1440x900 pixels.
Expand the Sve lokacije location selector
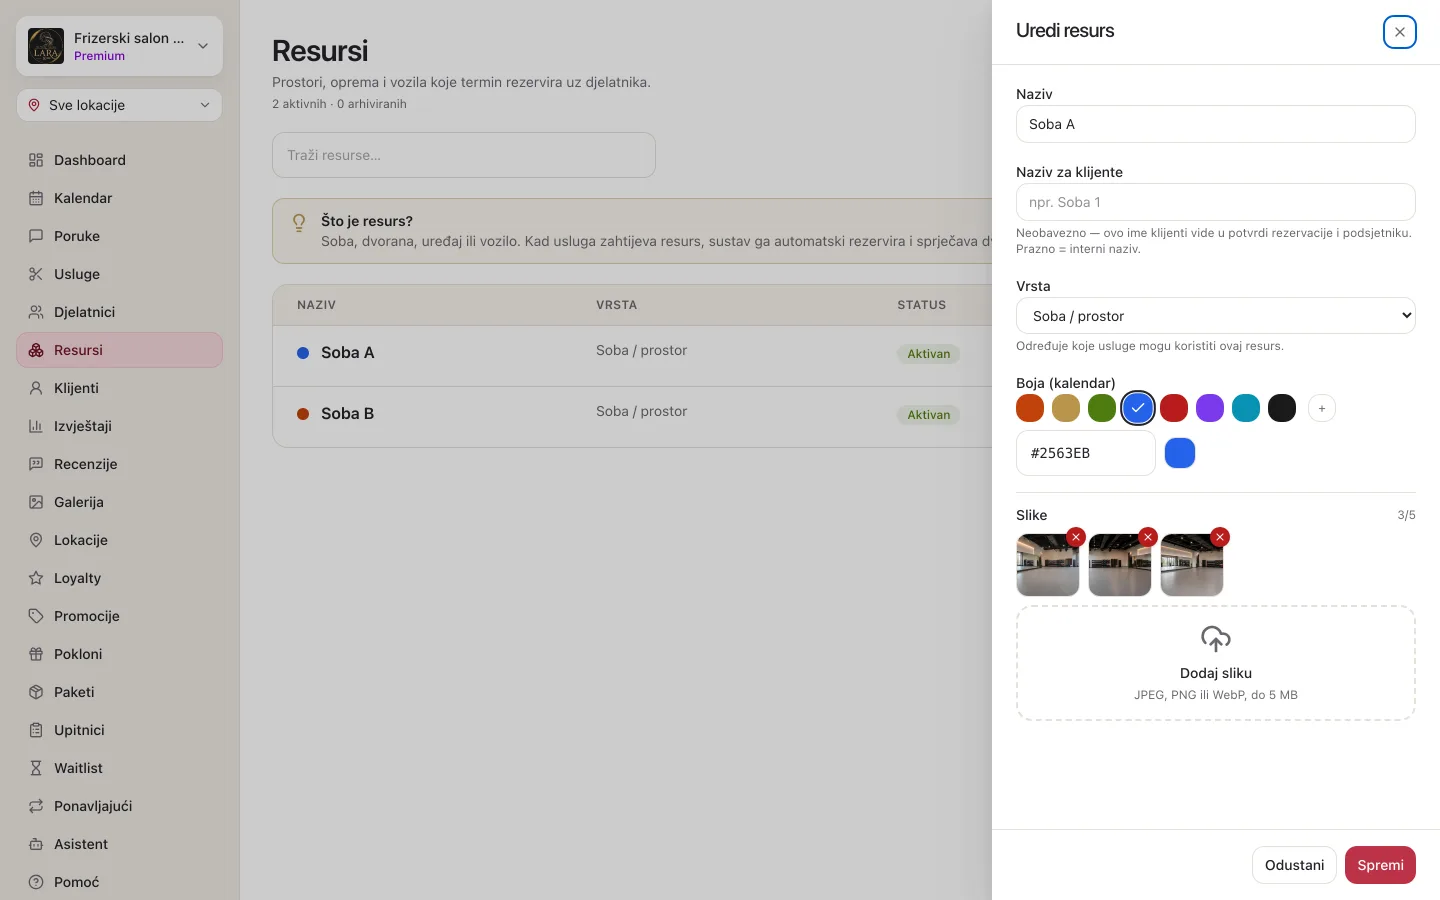[x=119, y=105]
